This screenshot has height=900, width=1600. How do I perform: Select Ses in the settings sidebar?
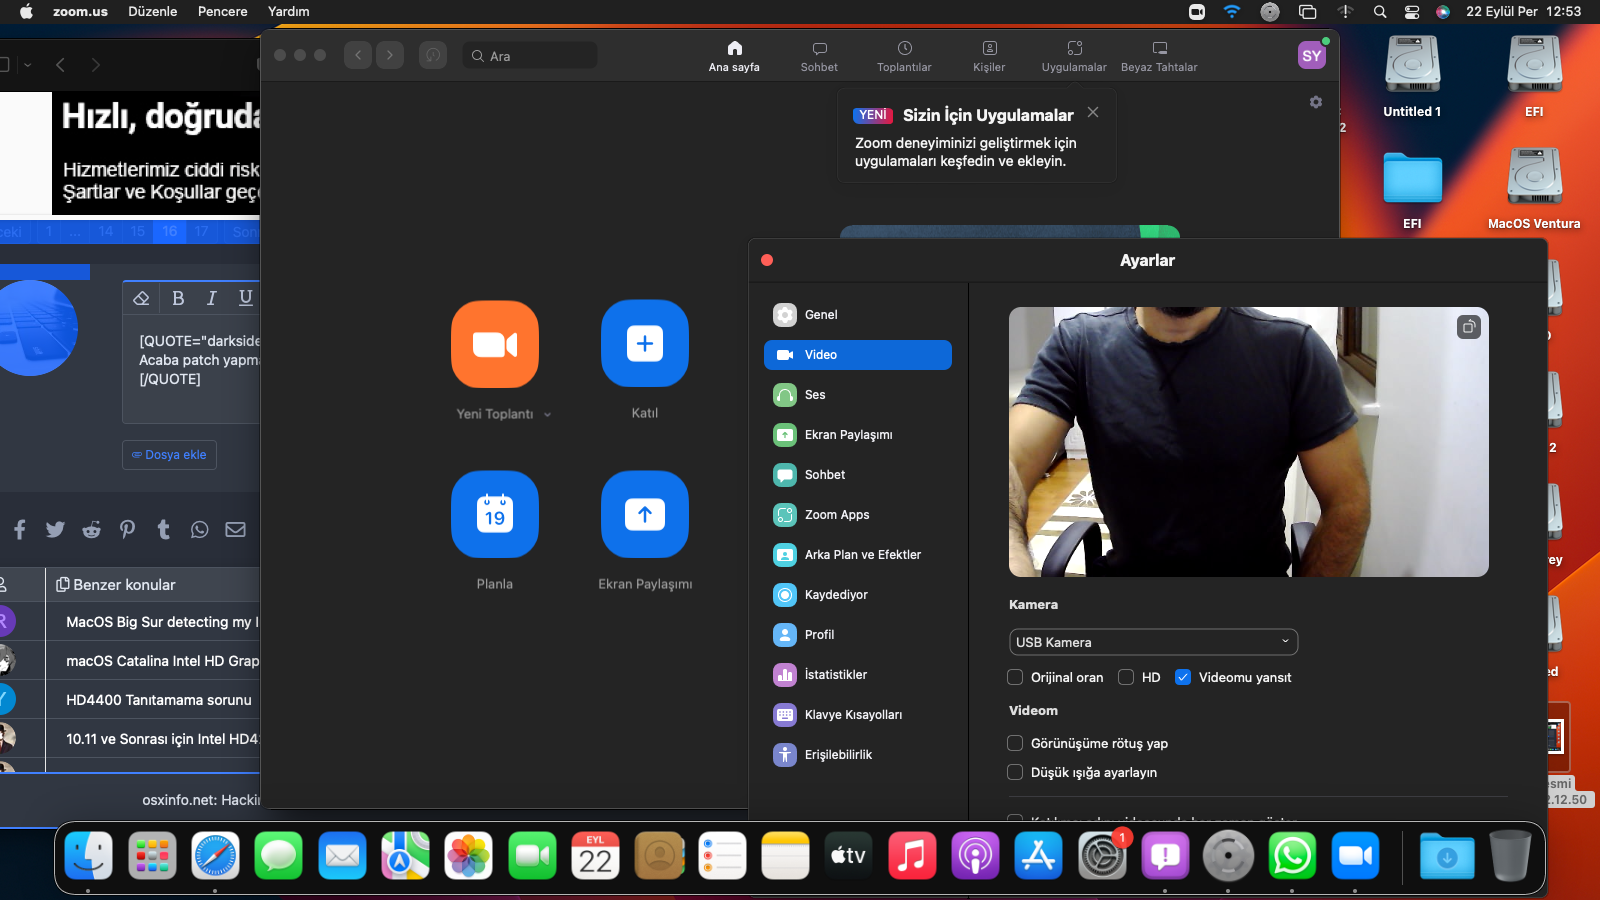[x=815, y=395]
